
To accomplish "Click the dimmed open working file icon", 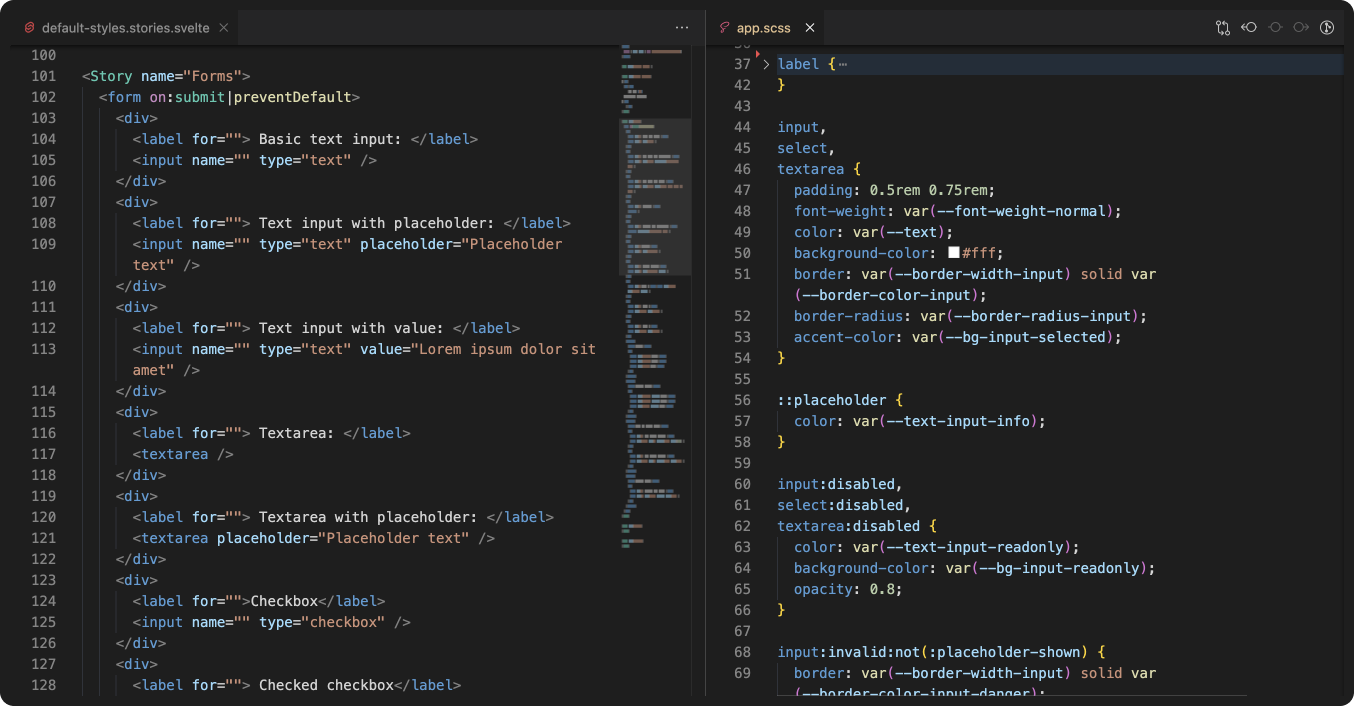I will click(1275, 28).
